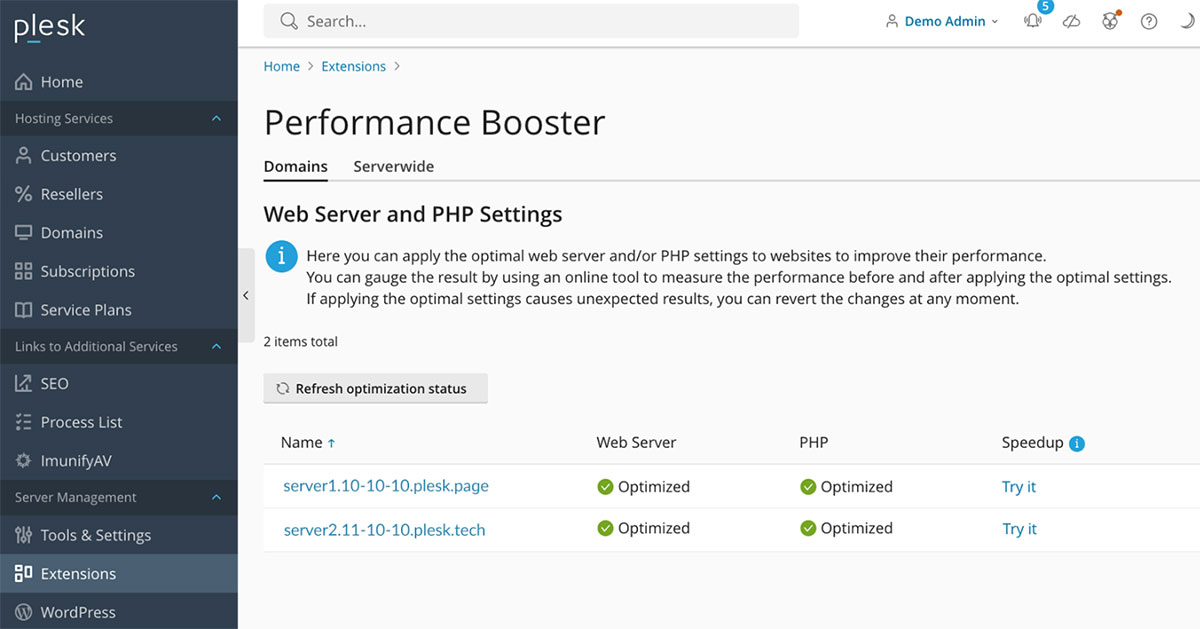The height and width of the screenshot is (629, 1200).
Task: Click into the Search field
Action: click(531, 21)
